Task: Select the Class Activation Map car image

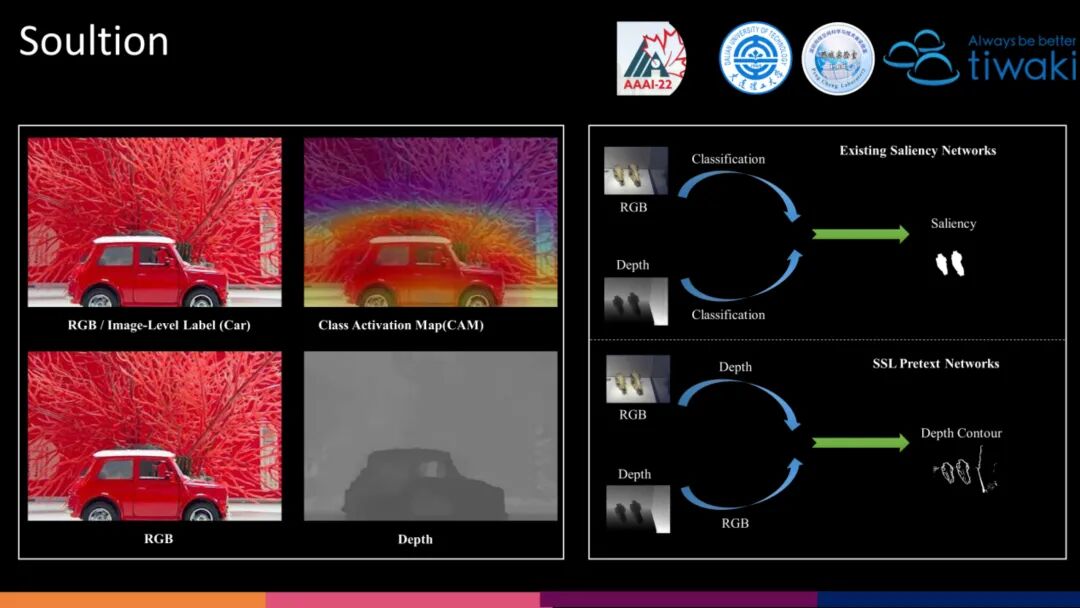Action: (430, 222)
